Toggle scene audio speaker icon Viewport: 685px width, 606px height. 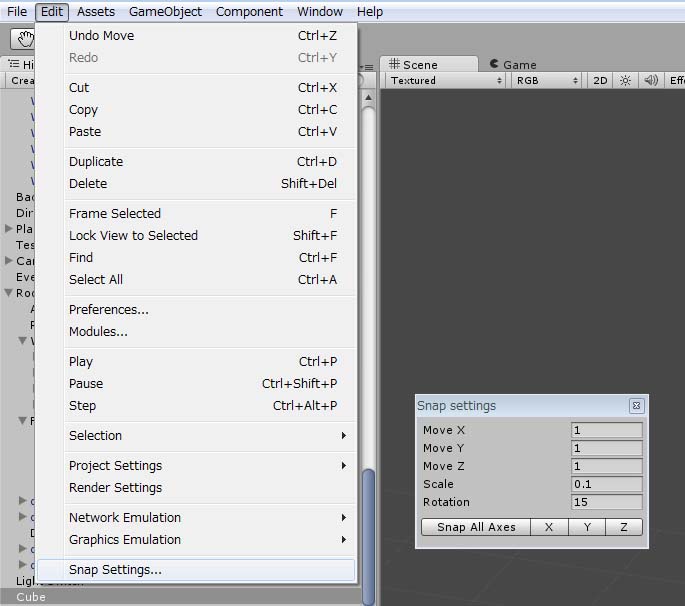pos(651,80)
